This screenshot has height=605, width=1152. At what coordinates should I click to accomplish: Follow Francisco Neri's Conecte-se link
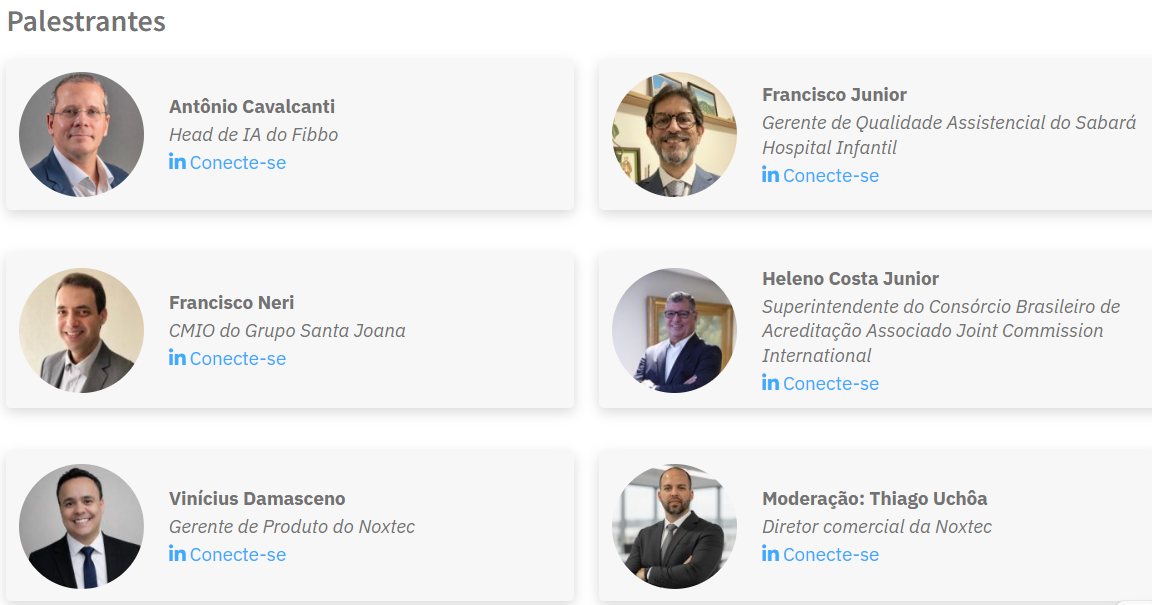pyautogui.click(x=238, y=359)
